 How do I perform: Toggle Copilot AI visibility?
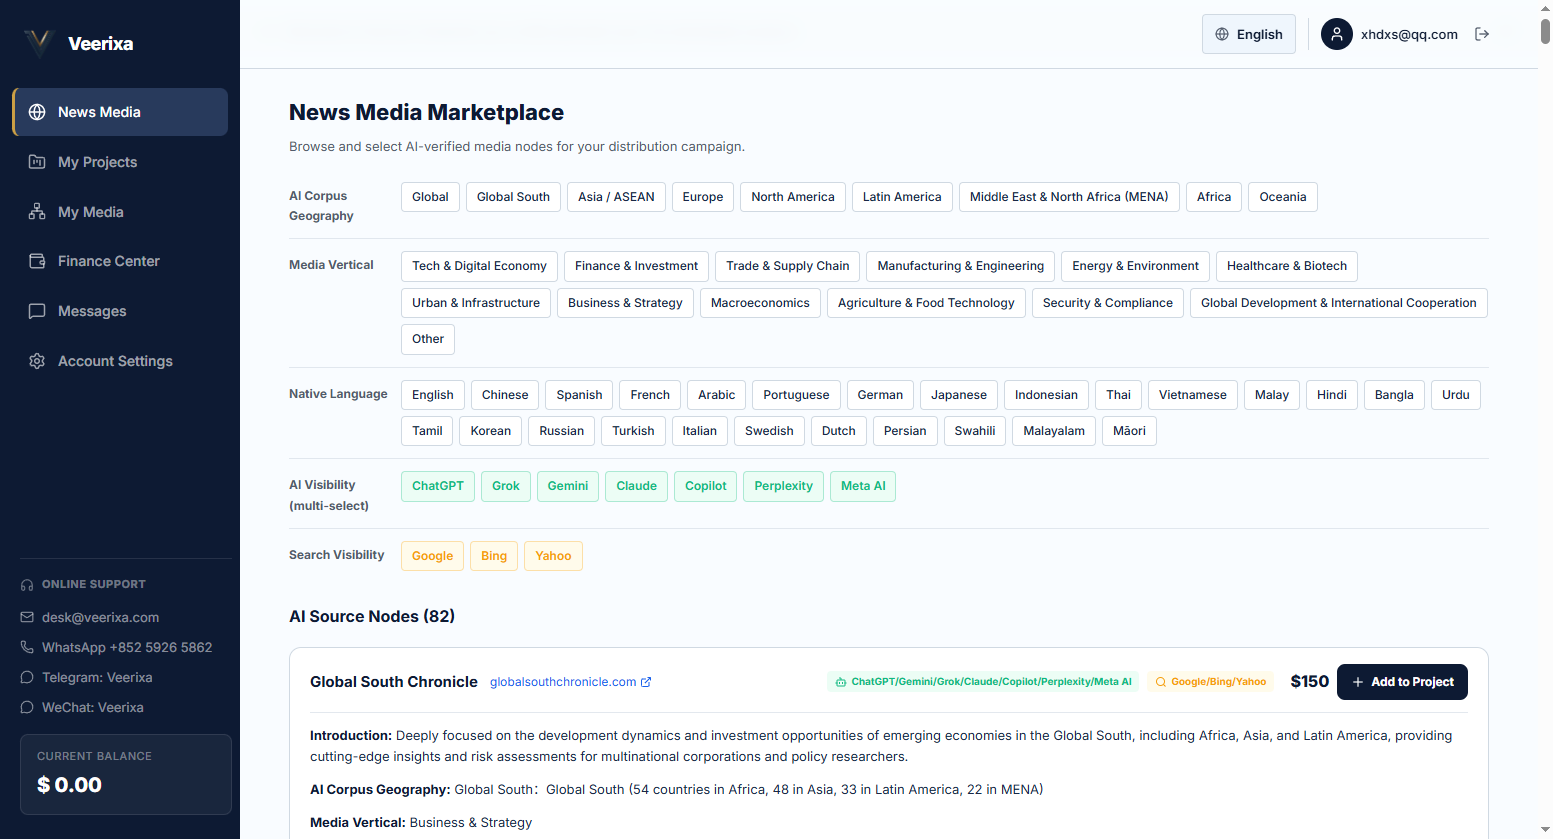coord(706,486)
